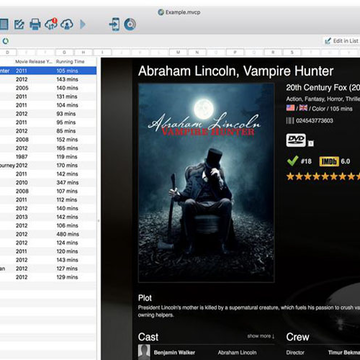Click the export to mobile device icon
The height and width of the screenshot is (360, 360).
click(114, 24)
